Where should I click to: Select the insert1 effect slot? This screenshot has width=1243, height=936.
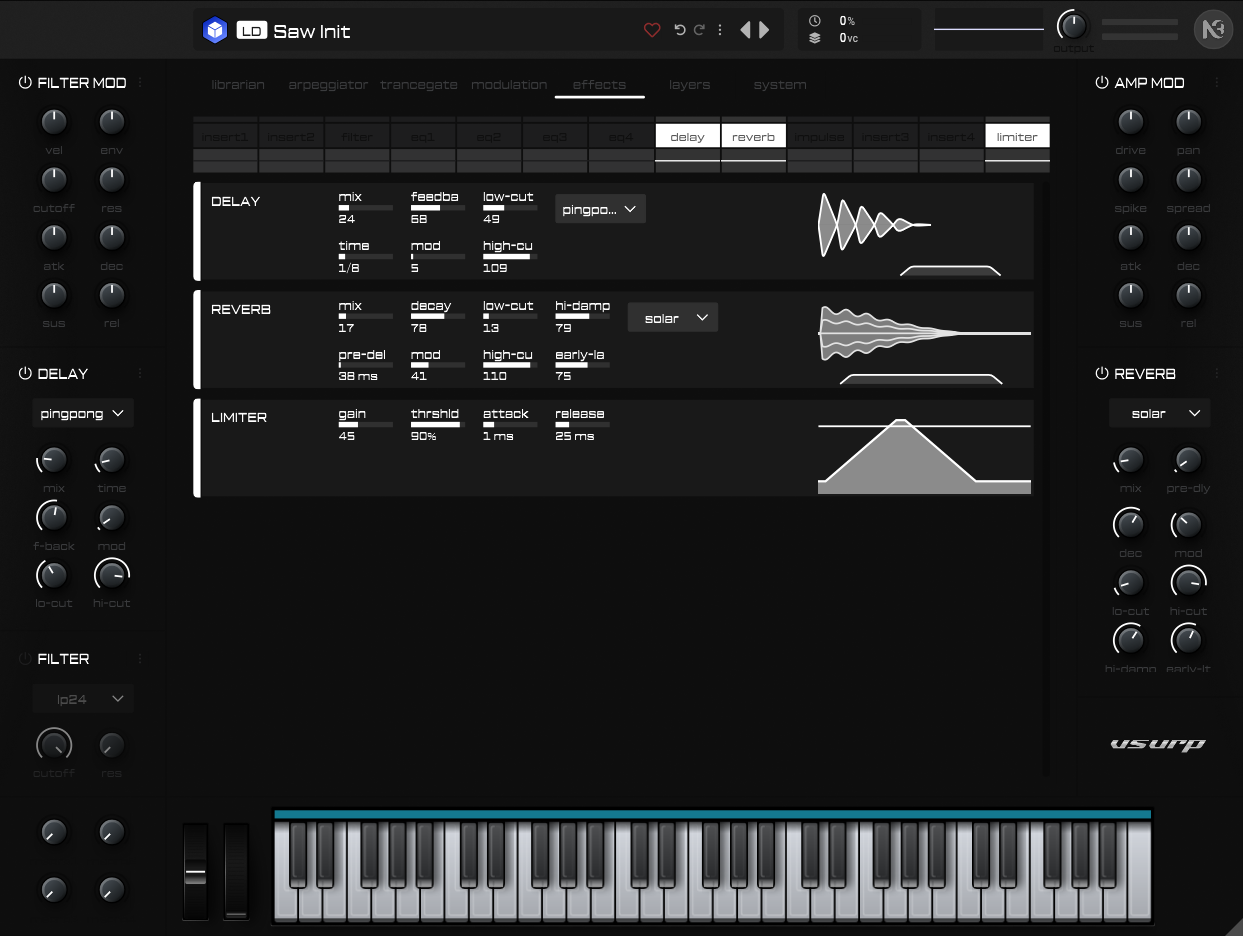point(225,137)
